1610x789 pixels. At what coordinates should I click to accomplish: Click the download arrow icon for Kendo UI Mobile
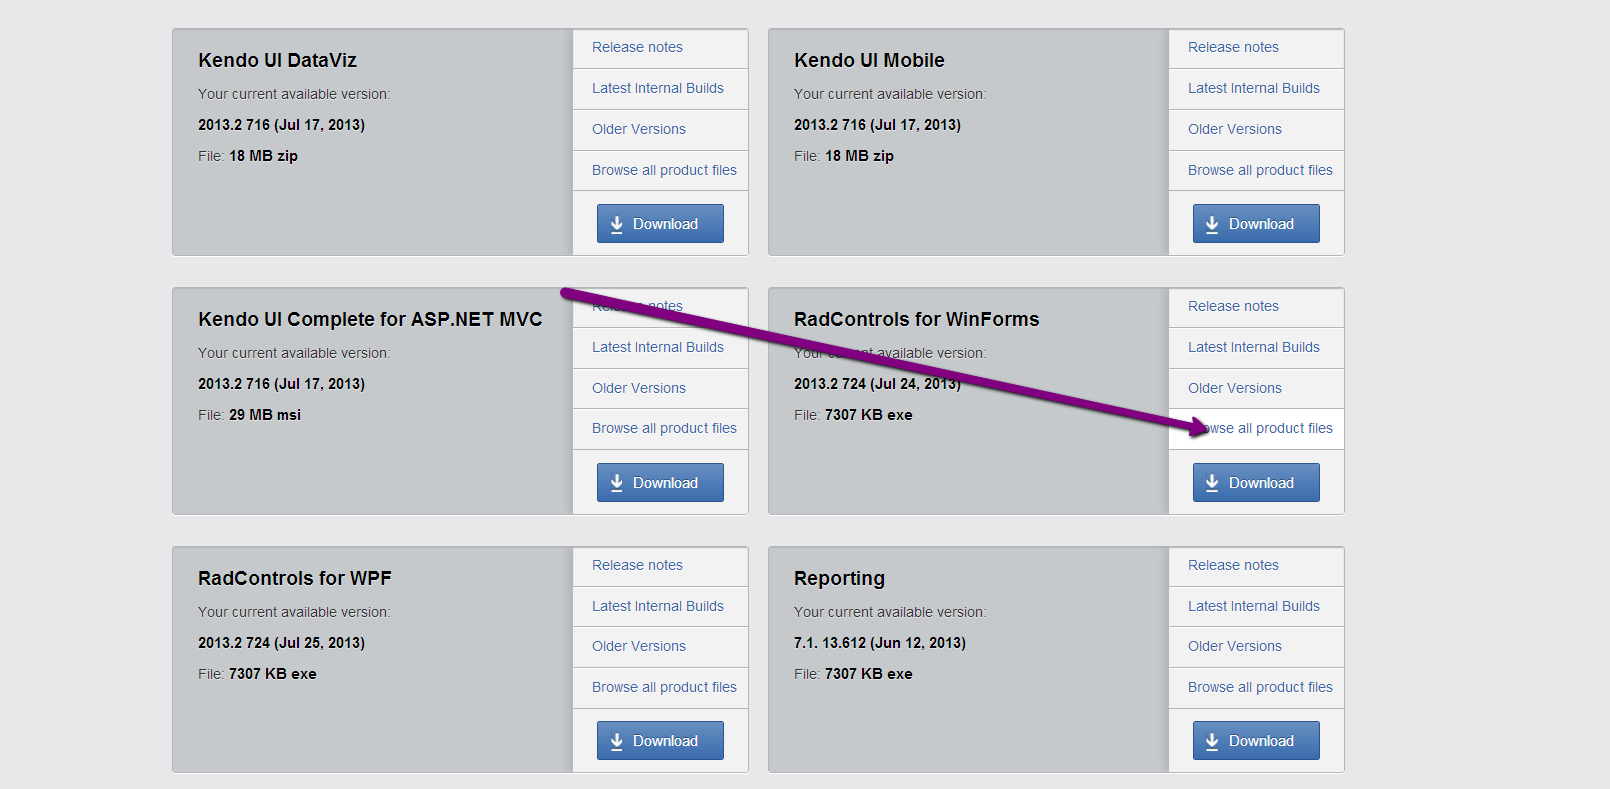point(1212,224)
